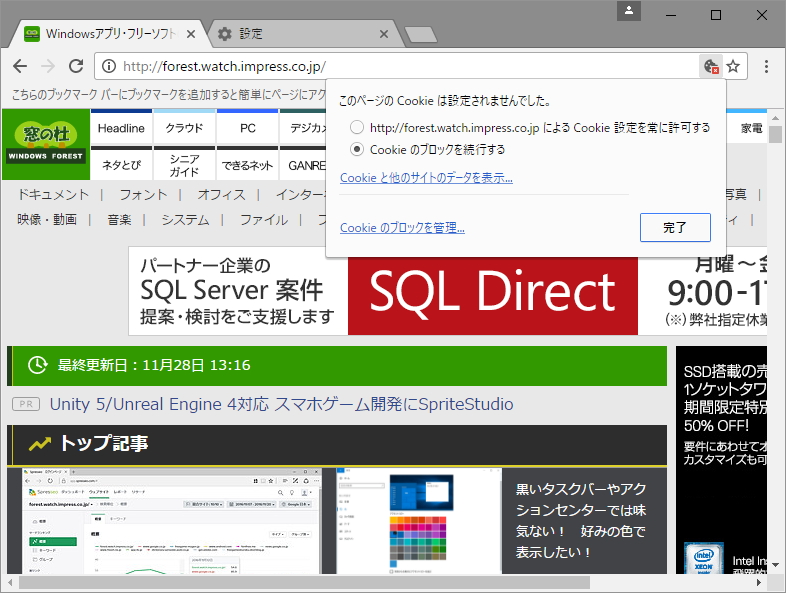Open the Windows color settings article thumbnail
This screenshot has width=786, height=593.
point(419,521)
